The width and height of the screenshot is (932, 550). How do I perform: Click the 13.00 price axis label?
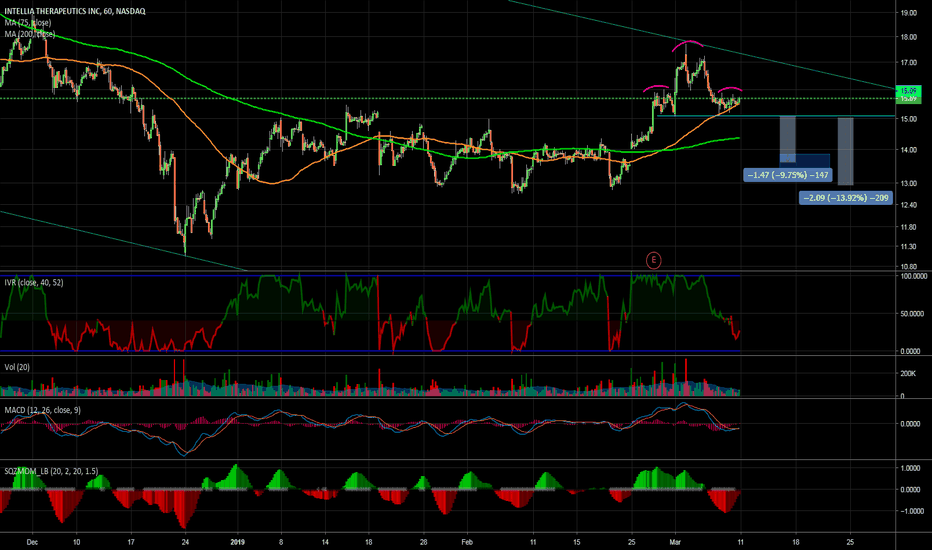tap(908, 184)
